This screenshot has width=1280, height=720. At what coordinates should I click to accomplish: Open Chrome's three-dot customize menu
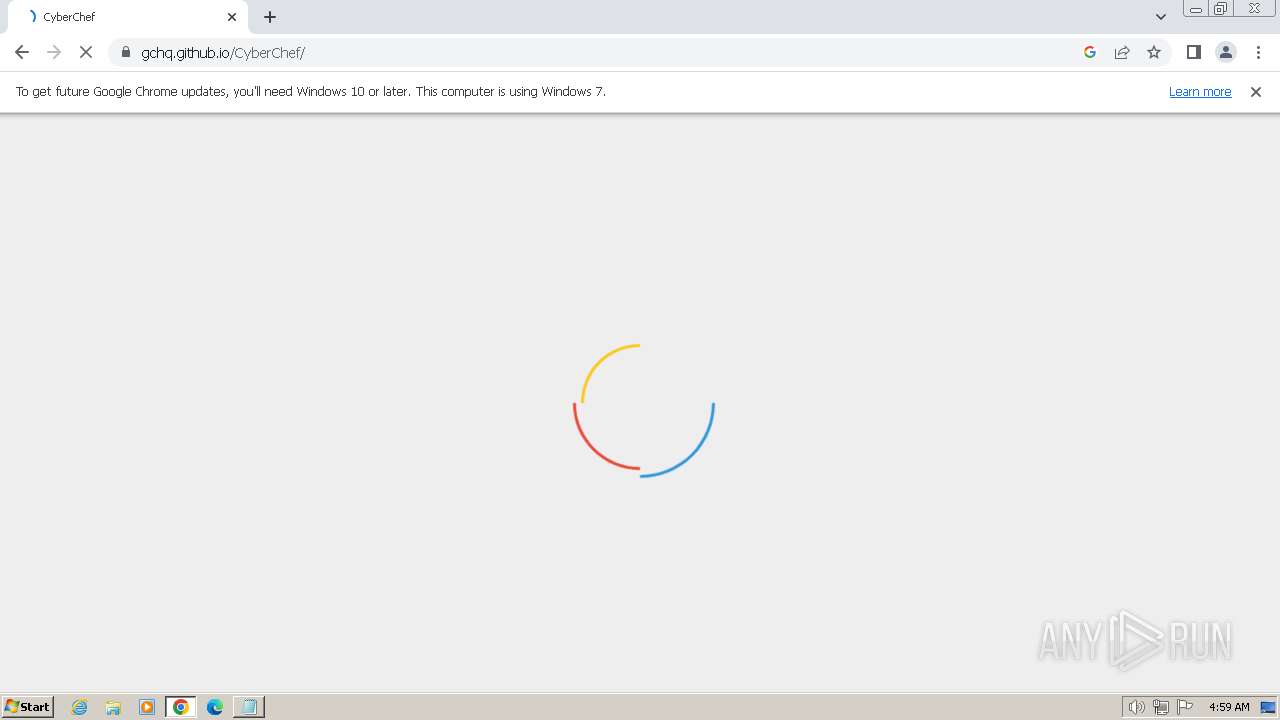1258,52
